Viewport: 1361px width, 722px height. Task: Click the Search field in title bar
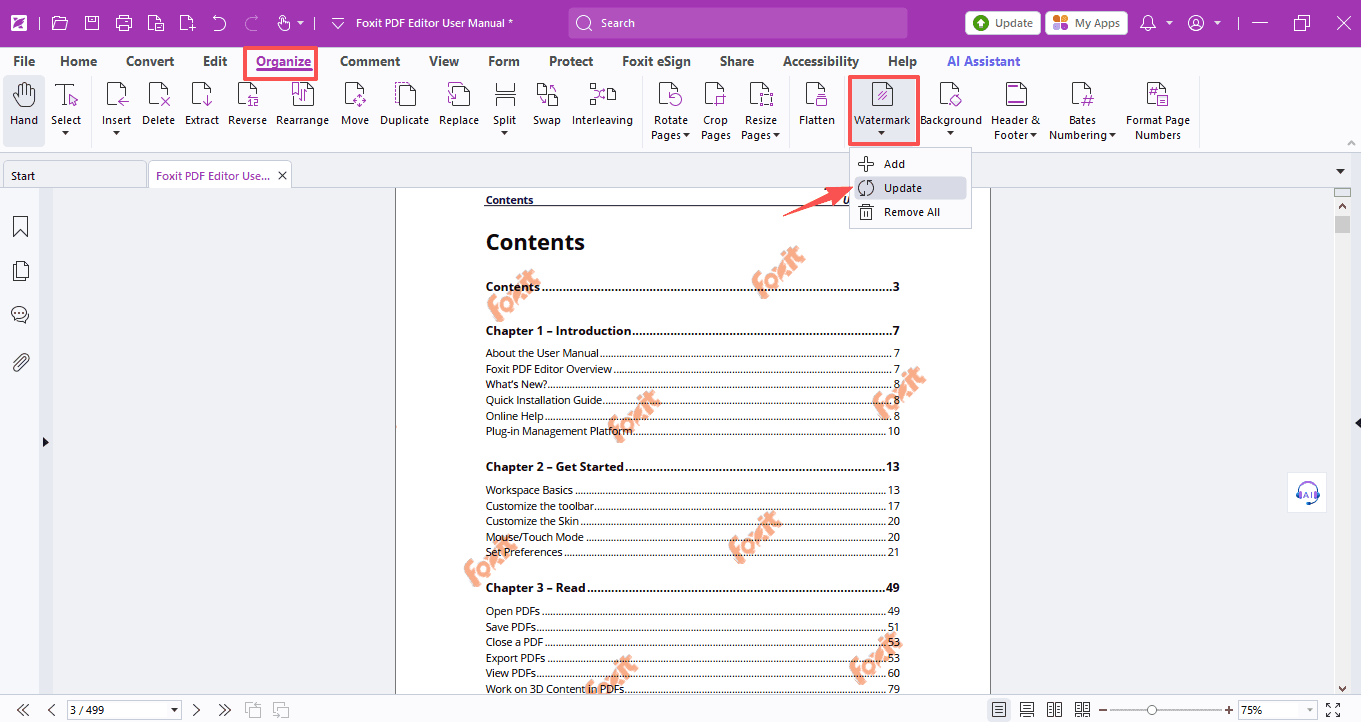click(738, 23)
